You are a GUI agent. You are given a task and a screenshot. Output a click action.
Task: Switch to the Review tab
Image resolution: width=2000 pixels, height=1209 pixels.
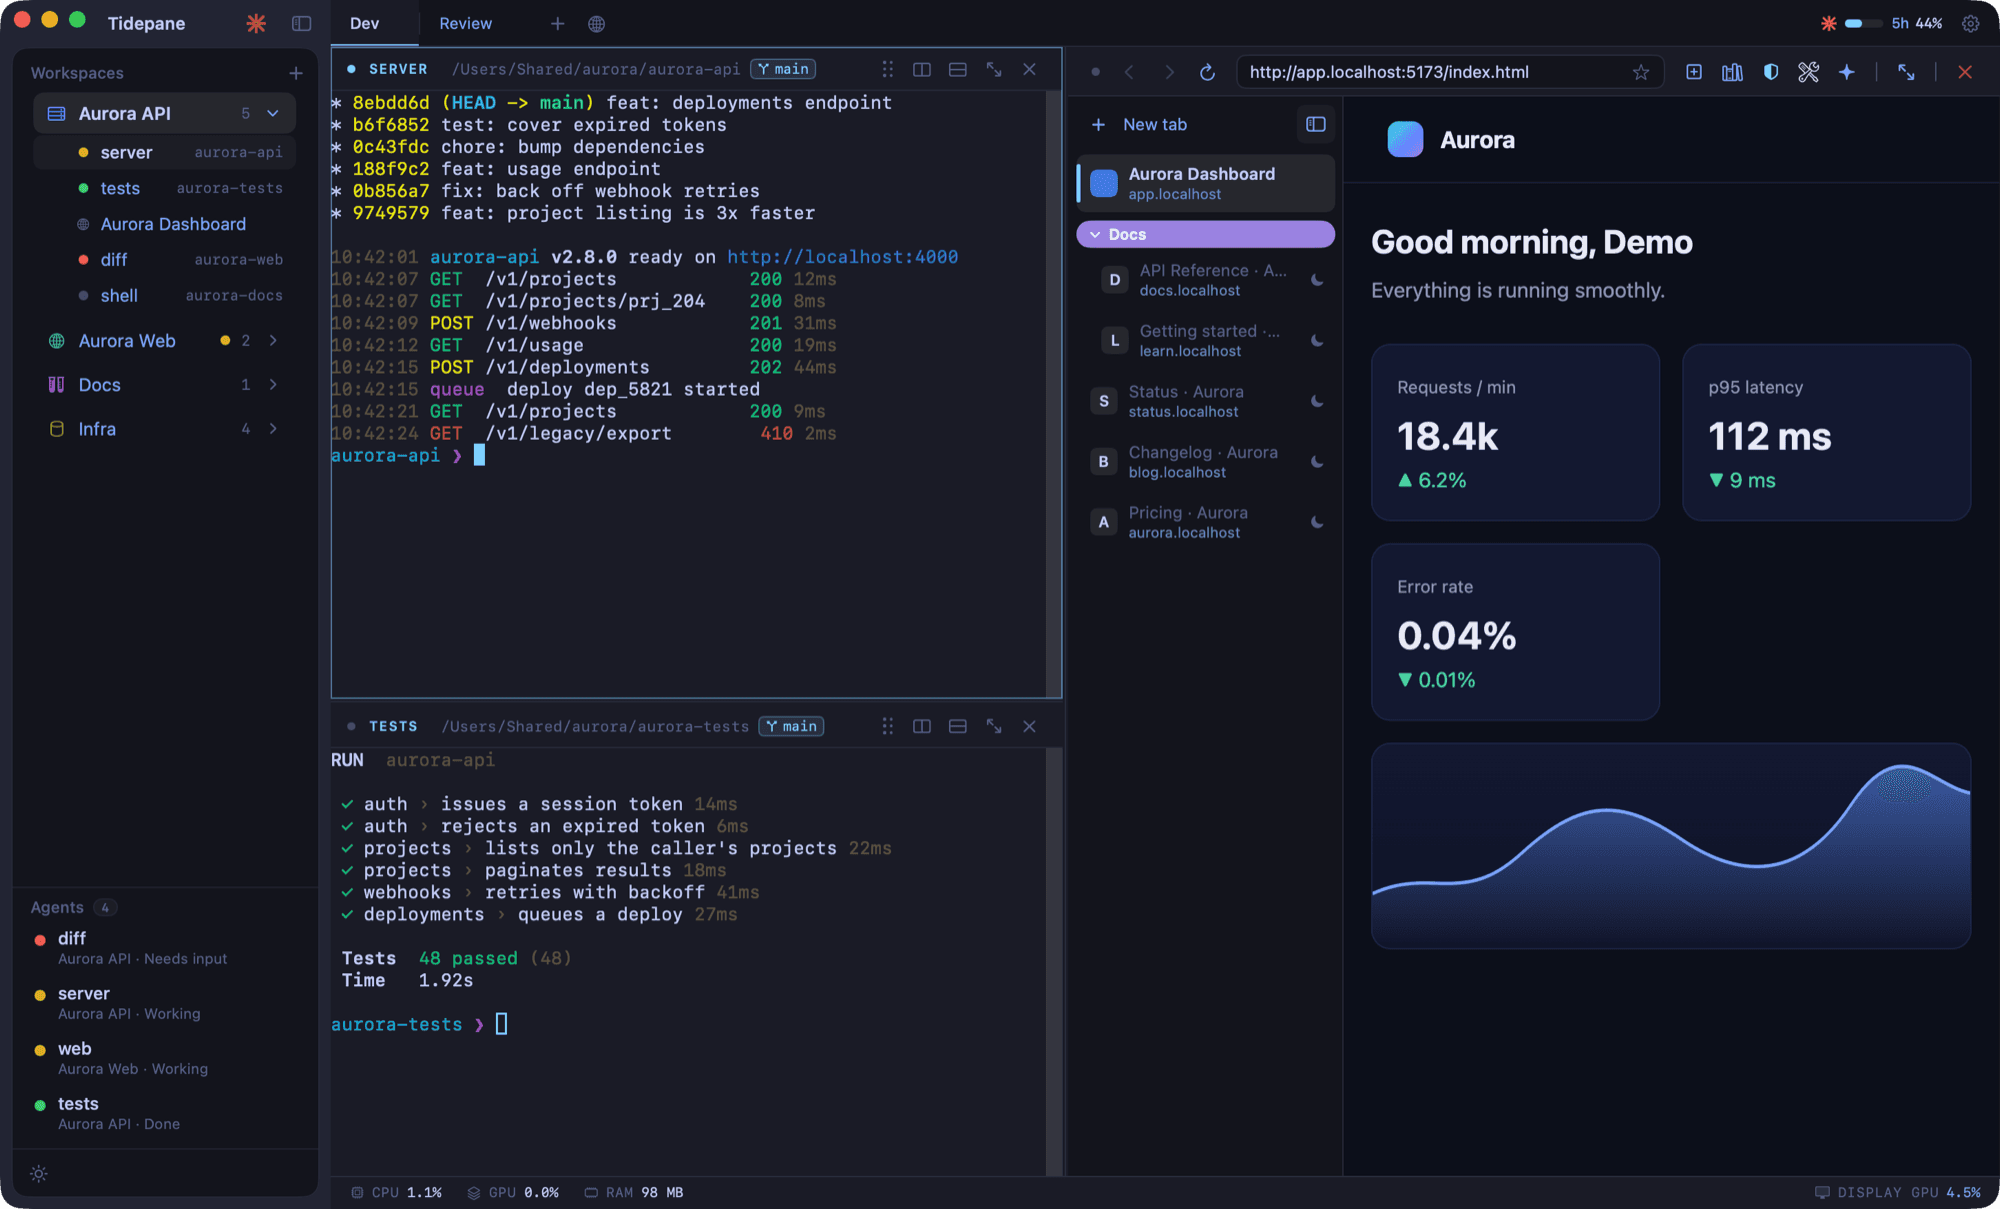(x=465, y=23)
